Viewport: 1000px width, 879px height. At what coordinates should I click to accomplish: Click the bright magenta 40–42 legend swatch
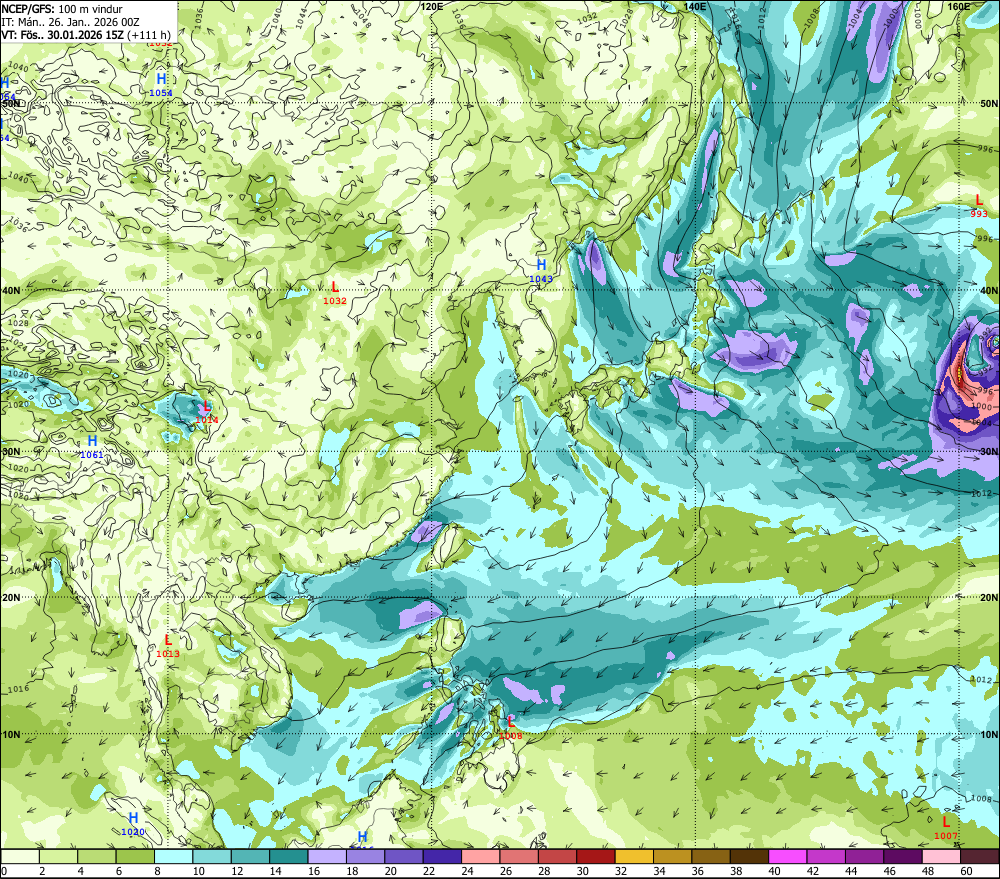click(788, 856)
